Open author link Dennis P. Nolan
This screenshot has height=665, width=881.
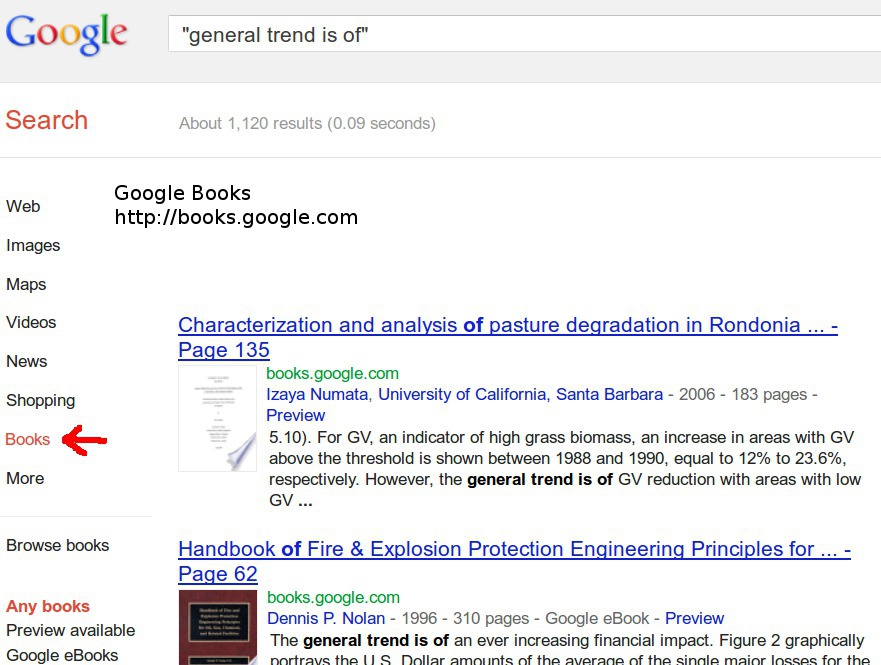click(326, 618)
